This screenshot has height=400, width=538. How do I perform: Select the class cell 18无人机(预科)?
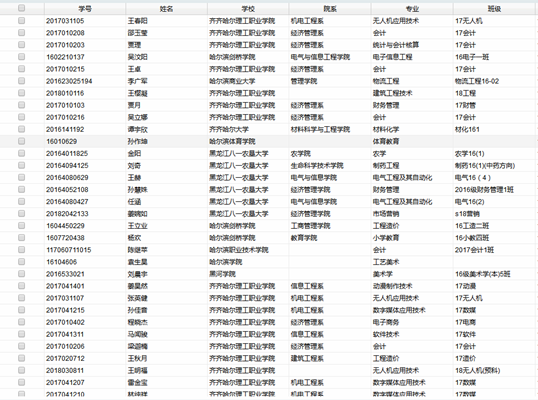[x=477, y=370]
